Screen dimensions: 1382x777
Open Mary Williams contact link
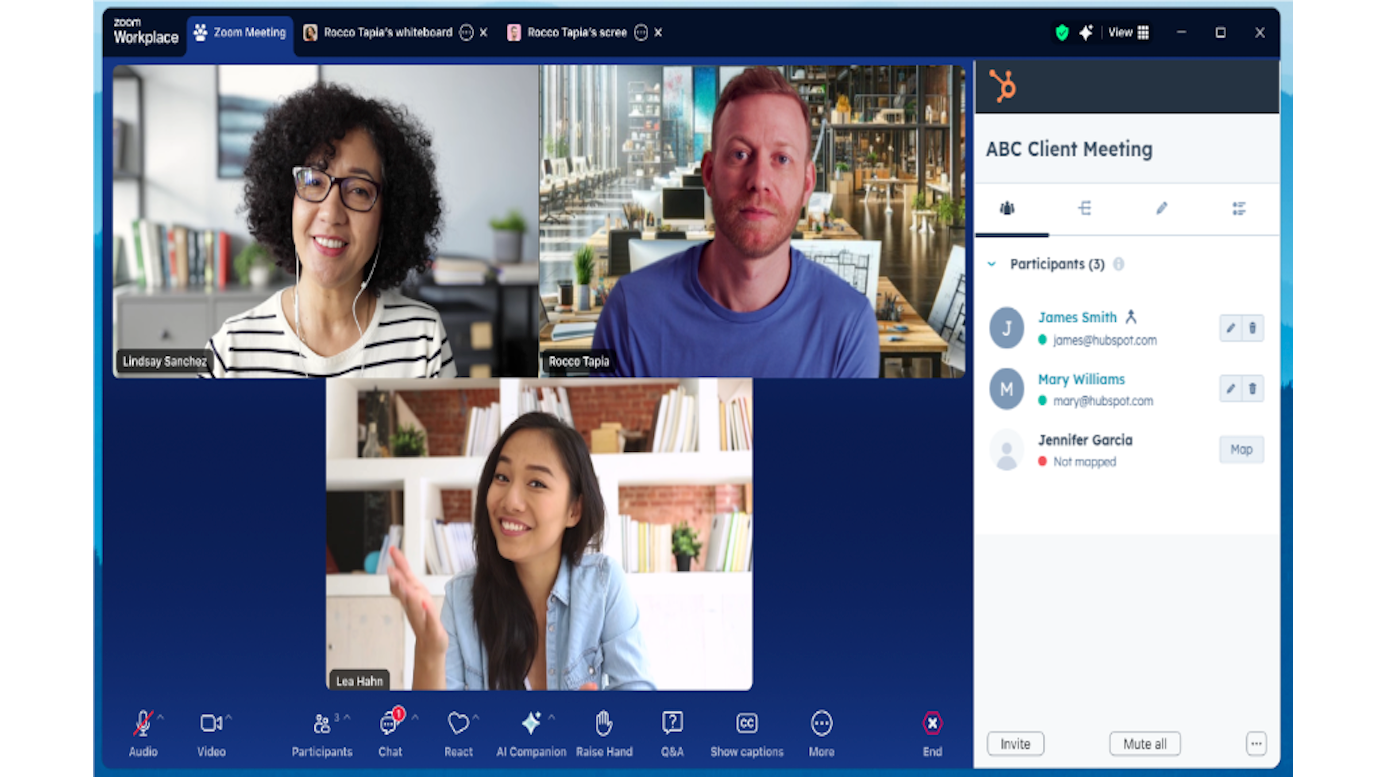pyautogui.click(x=1081, y=379)
